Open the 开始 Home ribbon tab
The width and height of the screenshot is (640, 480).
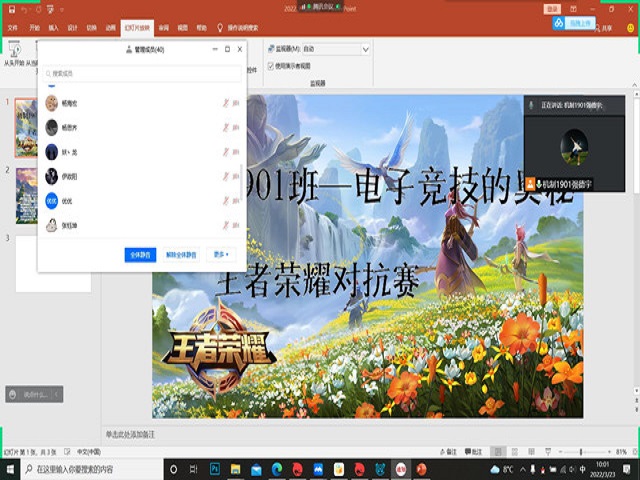point(35,28)
